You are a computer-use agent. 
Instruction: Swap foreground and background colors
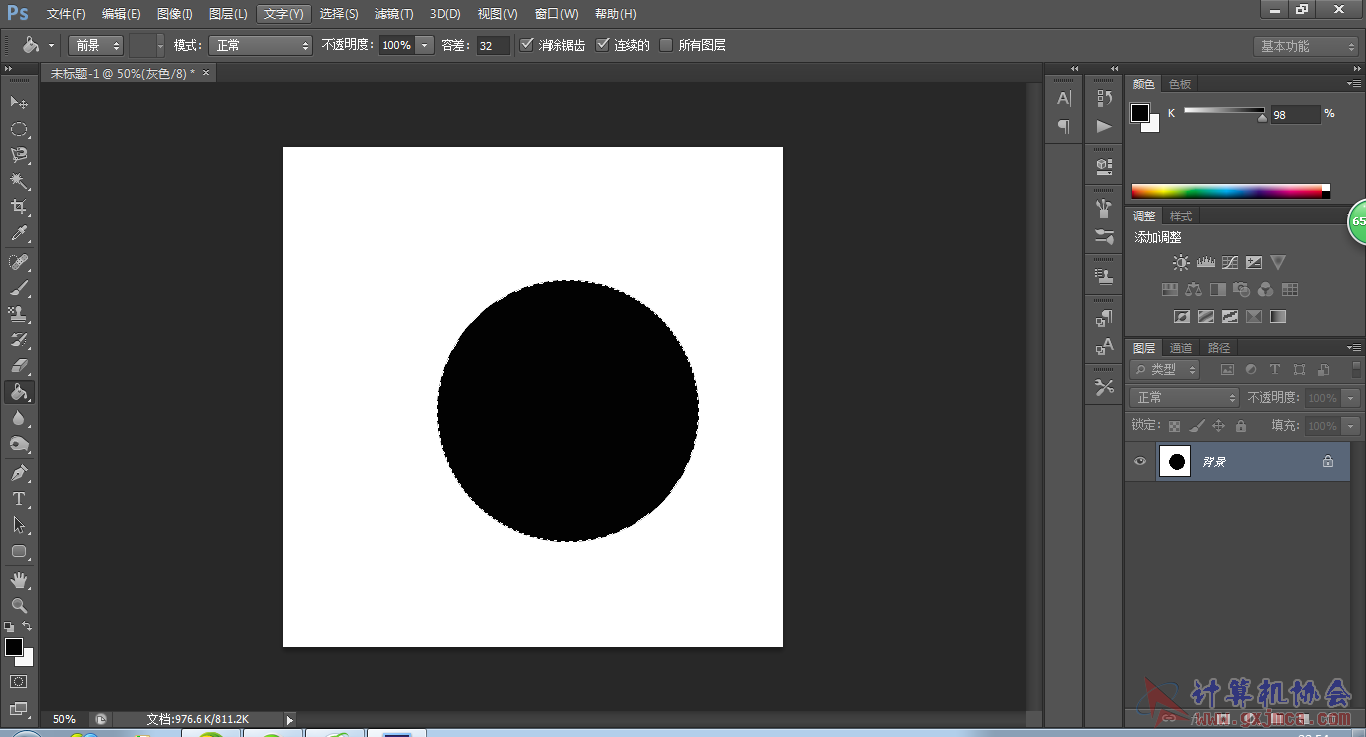pyautogui.click(x=27, y=627)
